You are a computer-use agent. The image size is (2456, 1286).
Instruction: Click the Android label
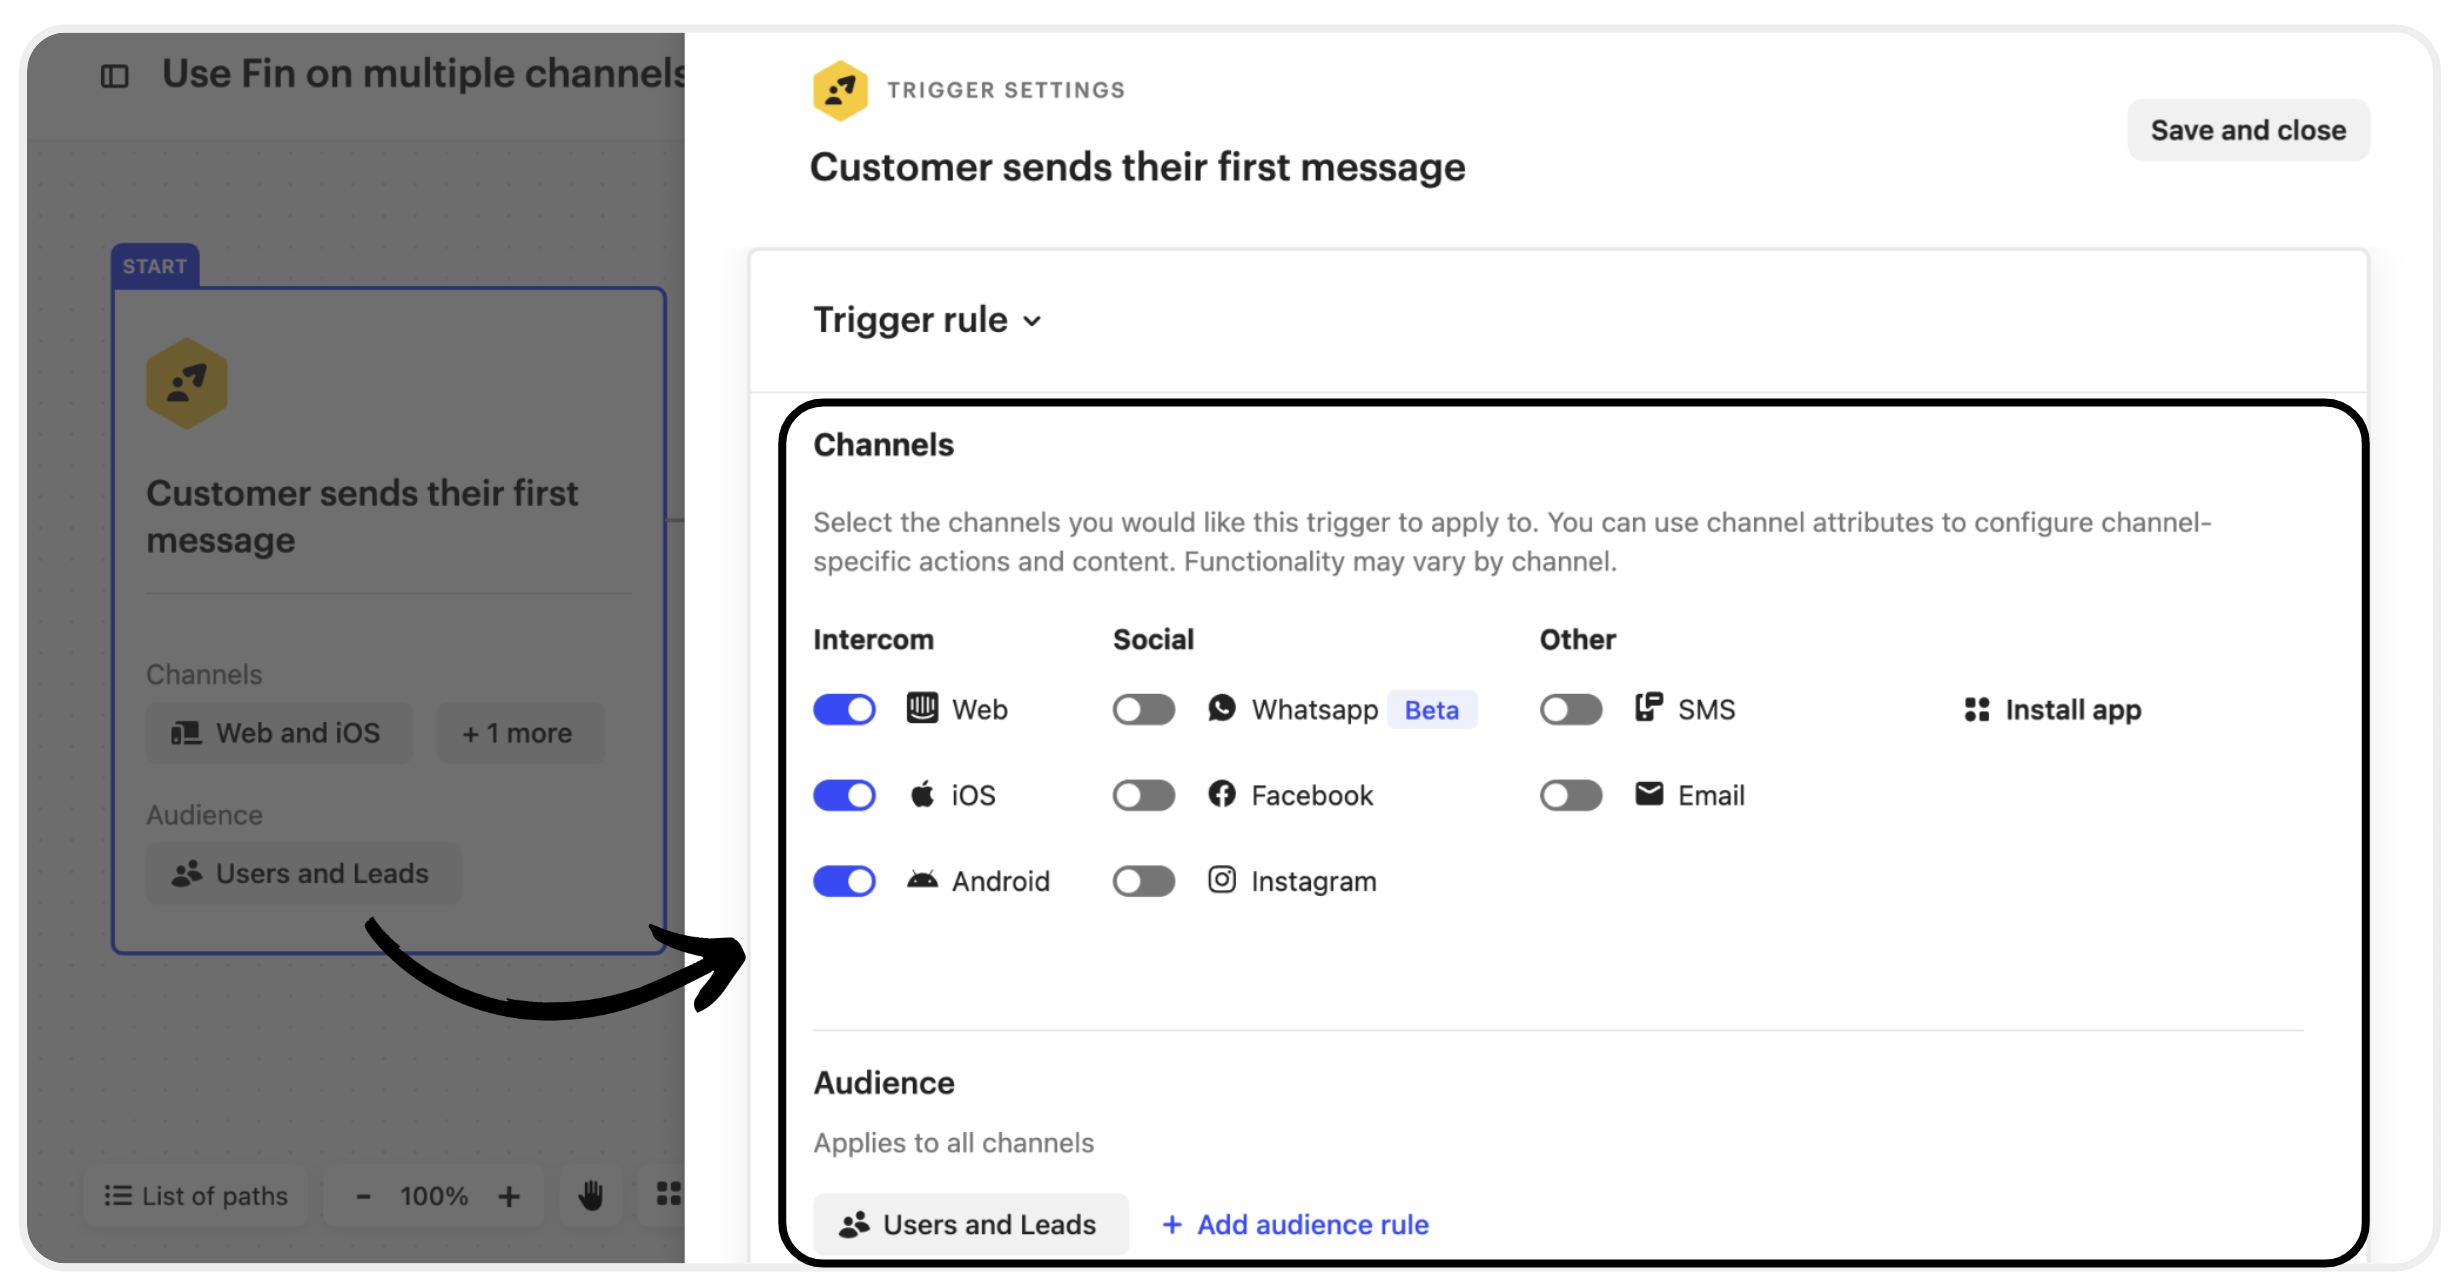pyautogui.click(x=1001, y=882)
